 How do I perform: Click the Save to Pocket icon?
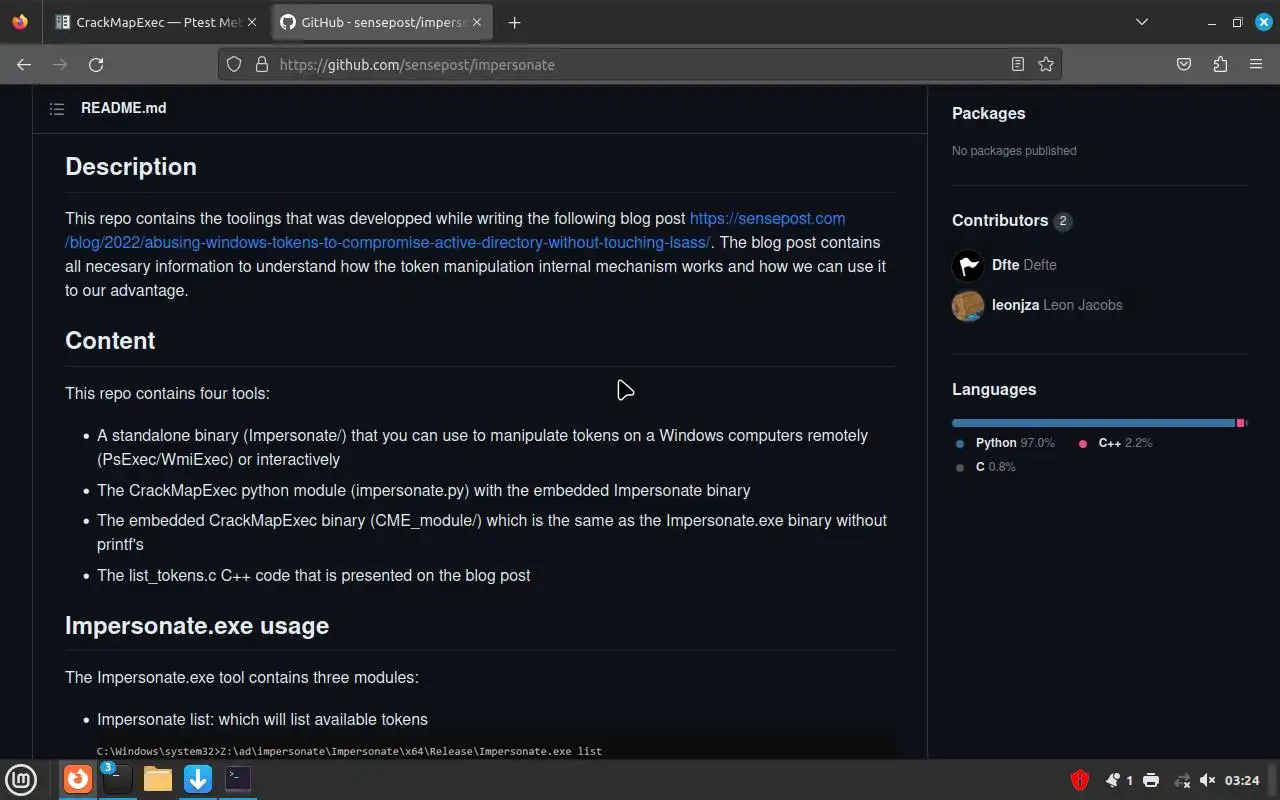tap(1184, 64)
